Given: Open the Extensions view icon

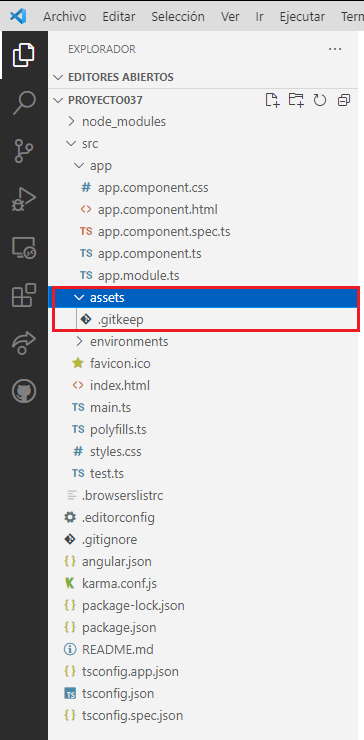Looking at the screenshot, I should click(x=24, y=295).
